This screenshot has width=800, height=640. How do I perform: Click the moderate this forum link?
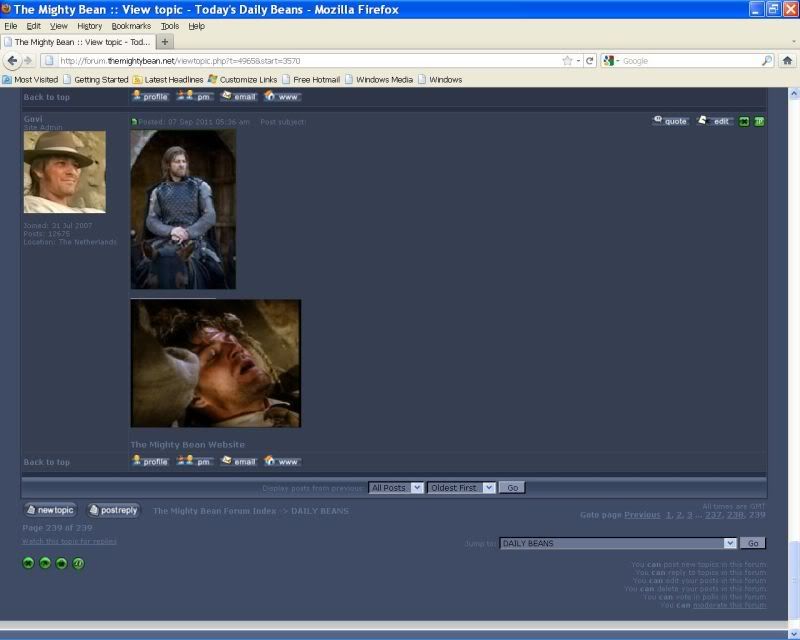click(730, 605)
